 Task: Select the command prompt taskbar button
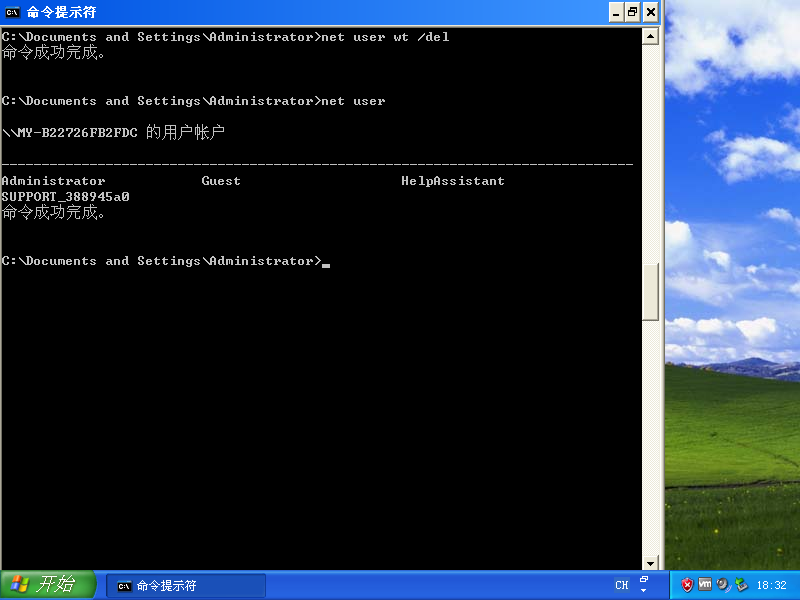pos(186,586)
